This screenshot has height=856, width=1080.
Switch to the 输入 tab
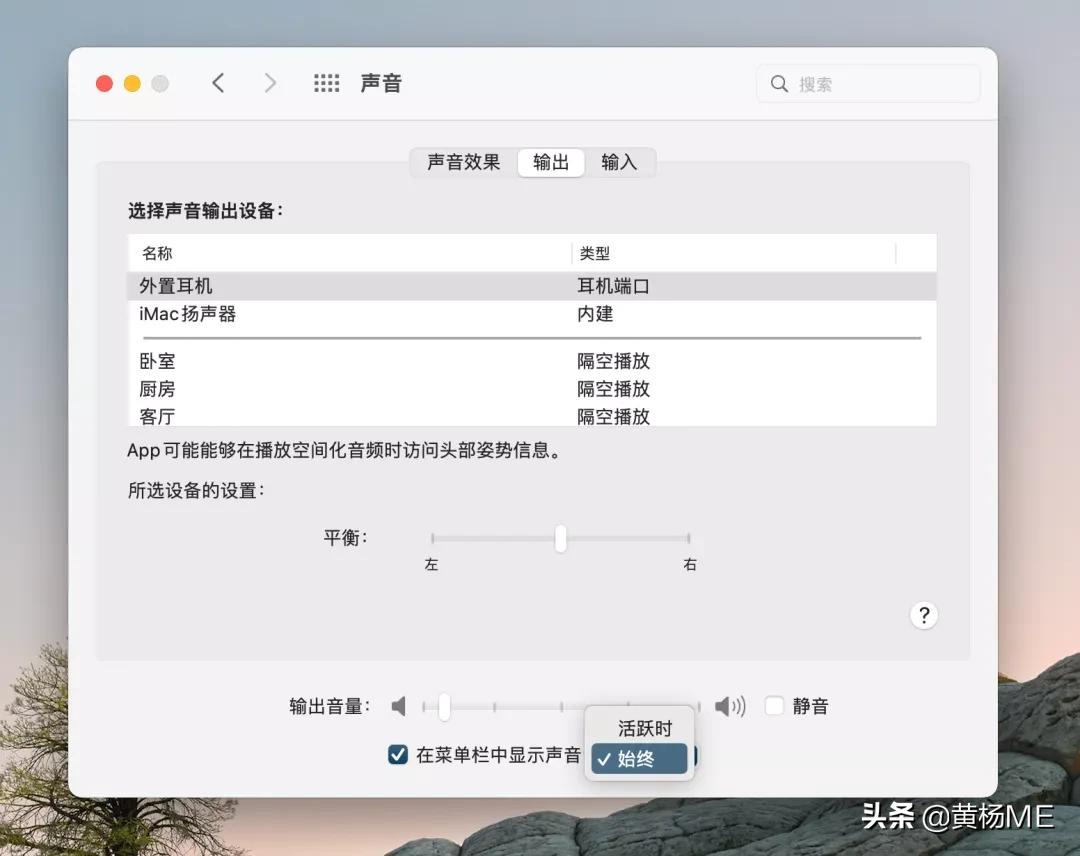point(621,162)
